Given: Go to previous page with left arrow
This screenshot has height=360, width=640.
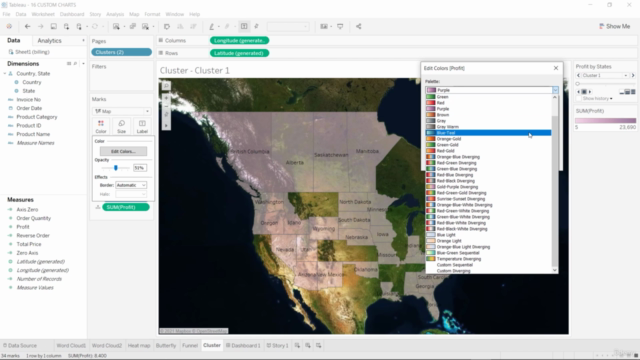Looking at the screenshot, I should point(578,76).
